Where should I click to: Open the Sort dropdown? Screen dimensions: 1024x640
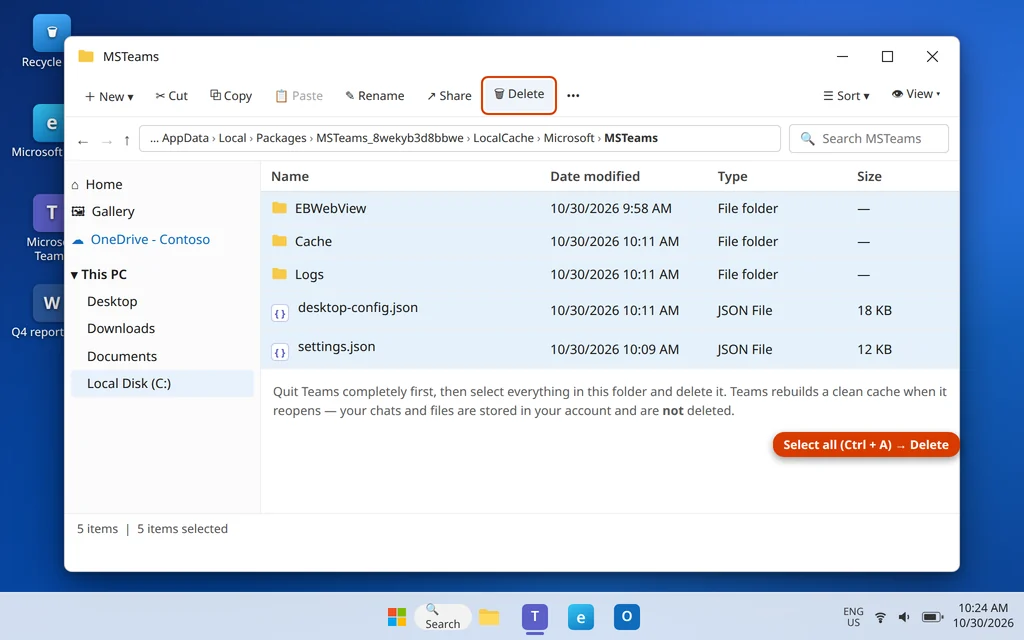tap(846, 96)
